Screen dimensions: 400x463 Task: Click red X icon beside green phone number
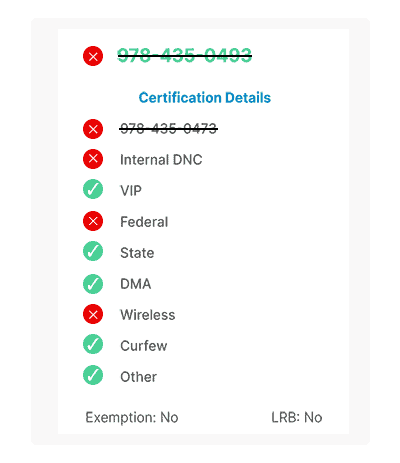click(x=93, y=56)
